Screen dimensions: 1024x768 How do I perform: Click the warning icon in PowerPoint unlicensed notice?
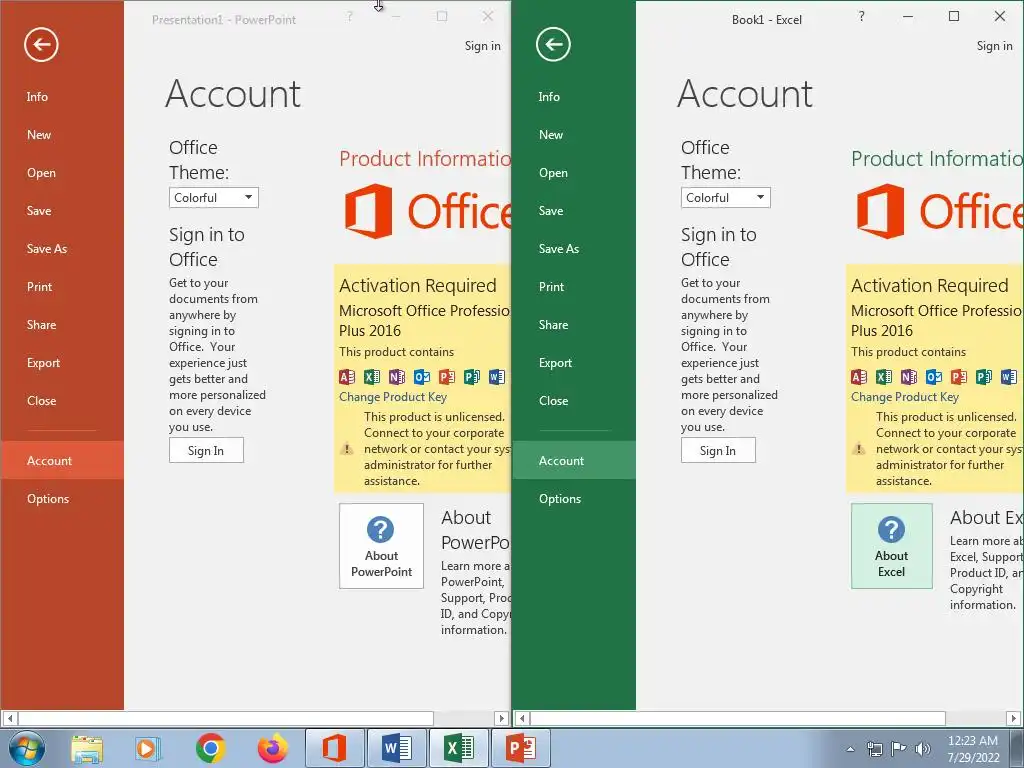[x=347, y=449]
